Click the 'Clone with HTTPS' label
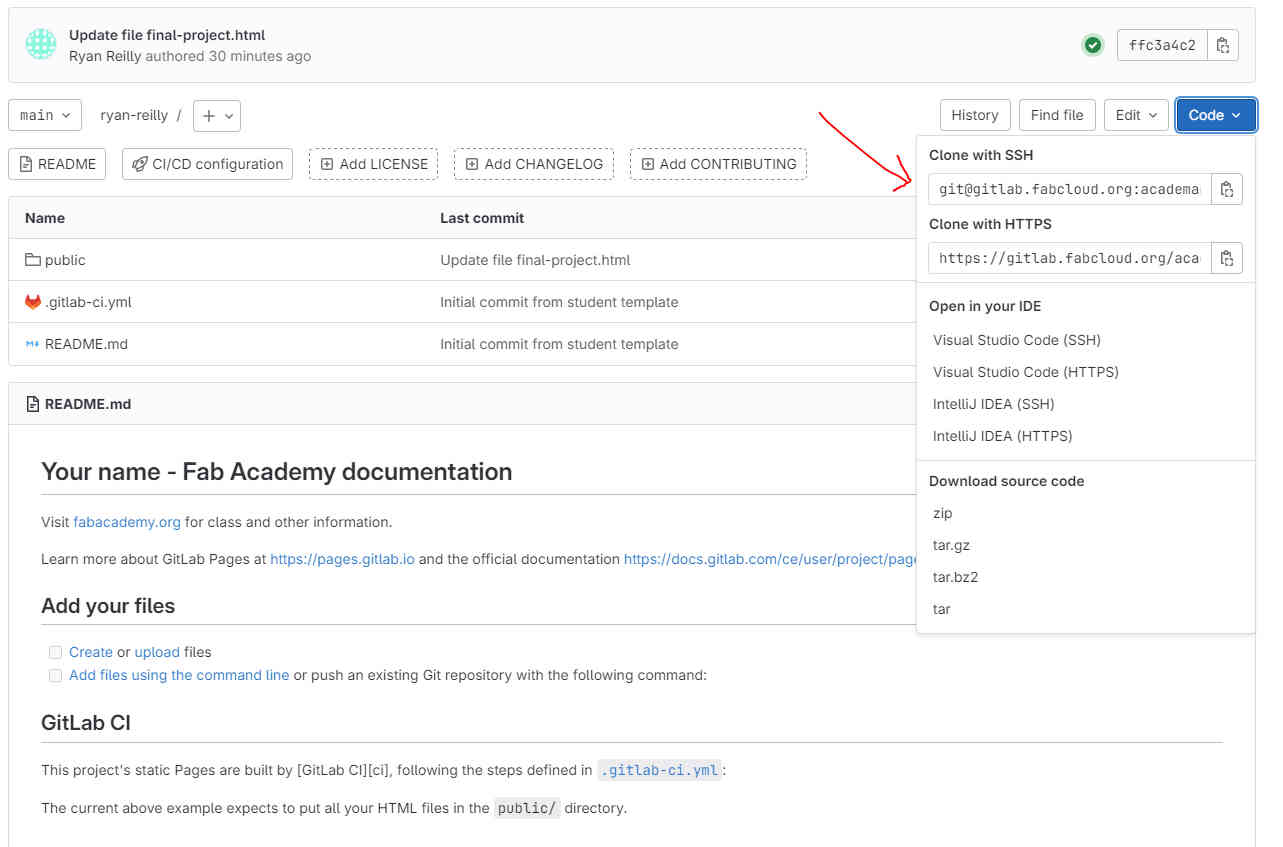 (x=990, y=224)
